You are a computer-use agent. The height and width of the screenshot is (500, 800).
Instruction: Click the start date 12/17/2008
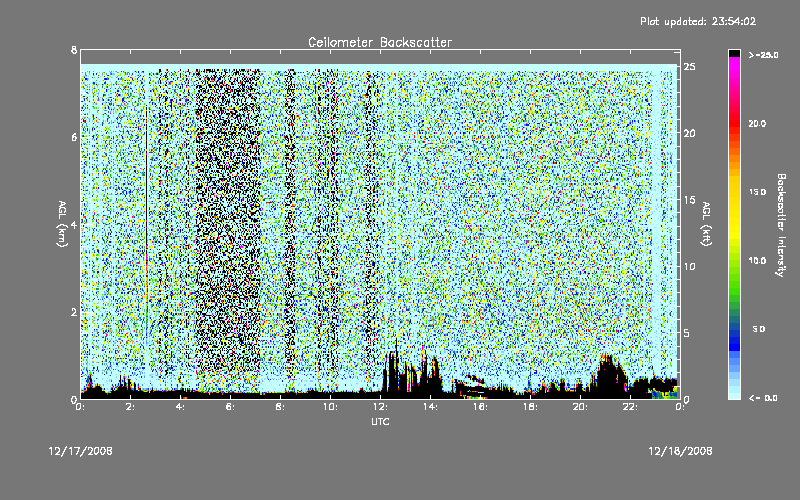81,451
